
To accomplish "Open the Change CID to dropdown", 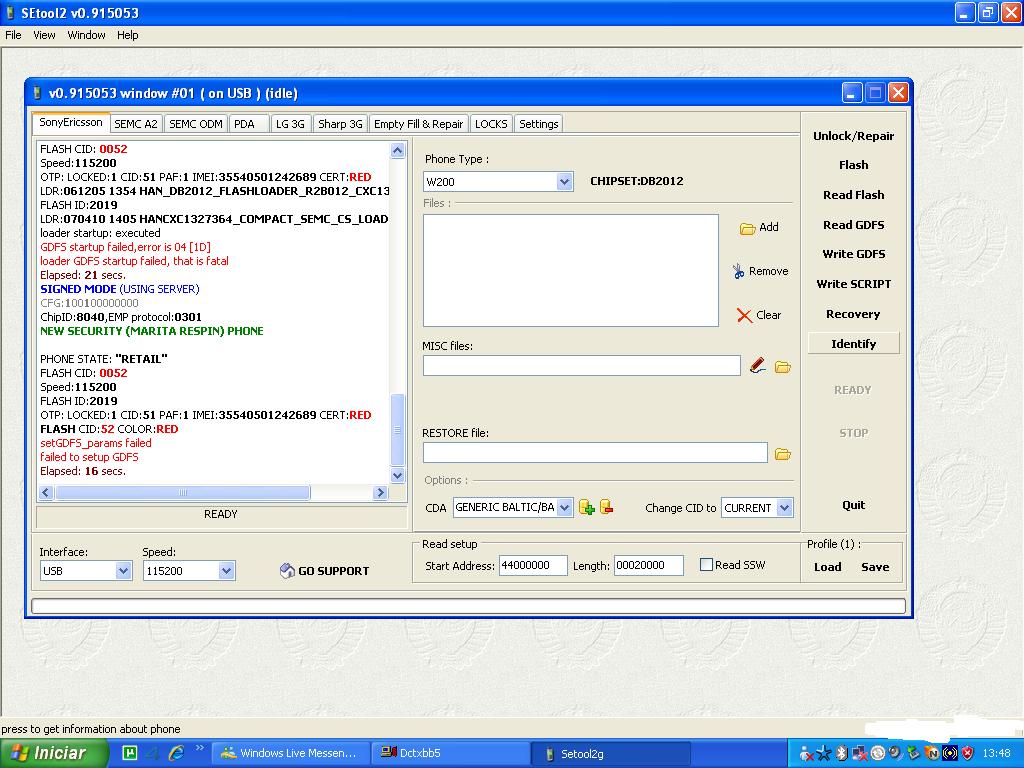I will 784,507.
